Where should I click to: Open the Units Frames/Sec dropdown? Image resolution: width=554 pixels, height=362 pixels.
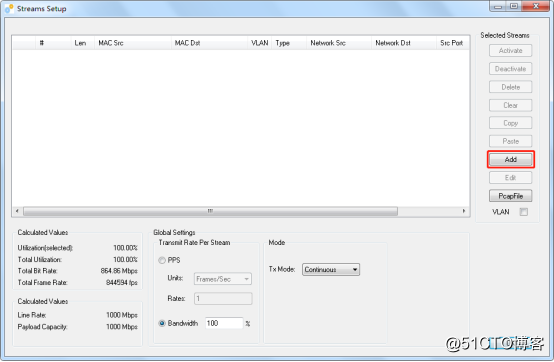[223, 279]
